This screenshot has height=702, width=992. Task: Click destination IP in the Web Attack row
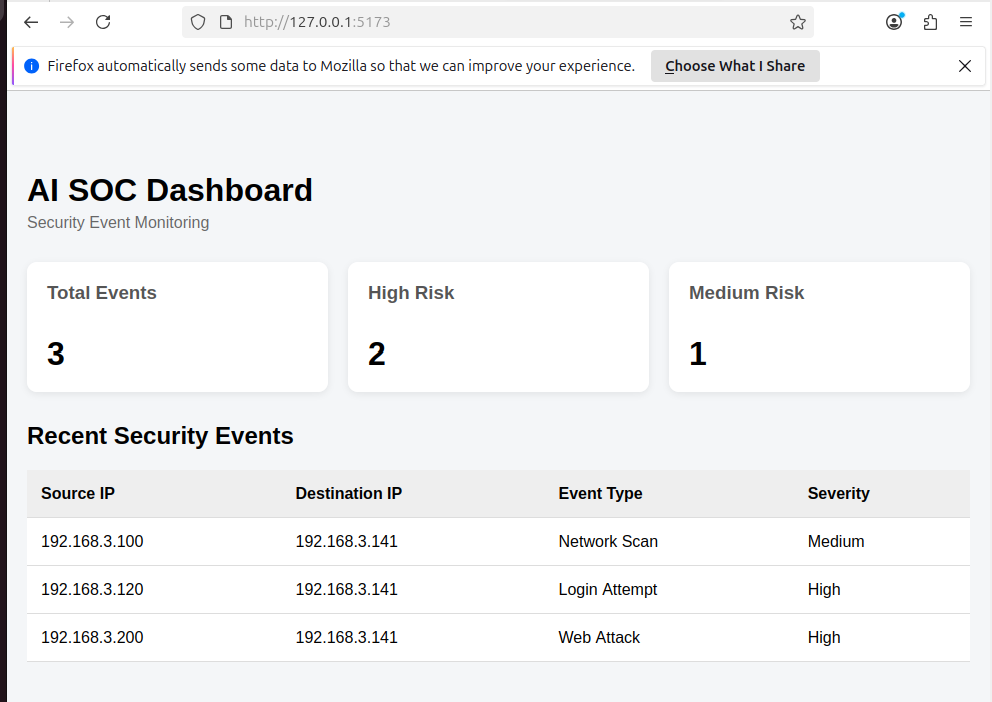[x=347, y=637]
